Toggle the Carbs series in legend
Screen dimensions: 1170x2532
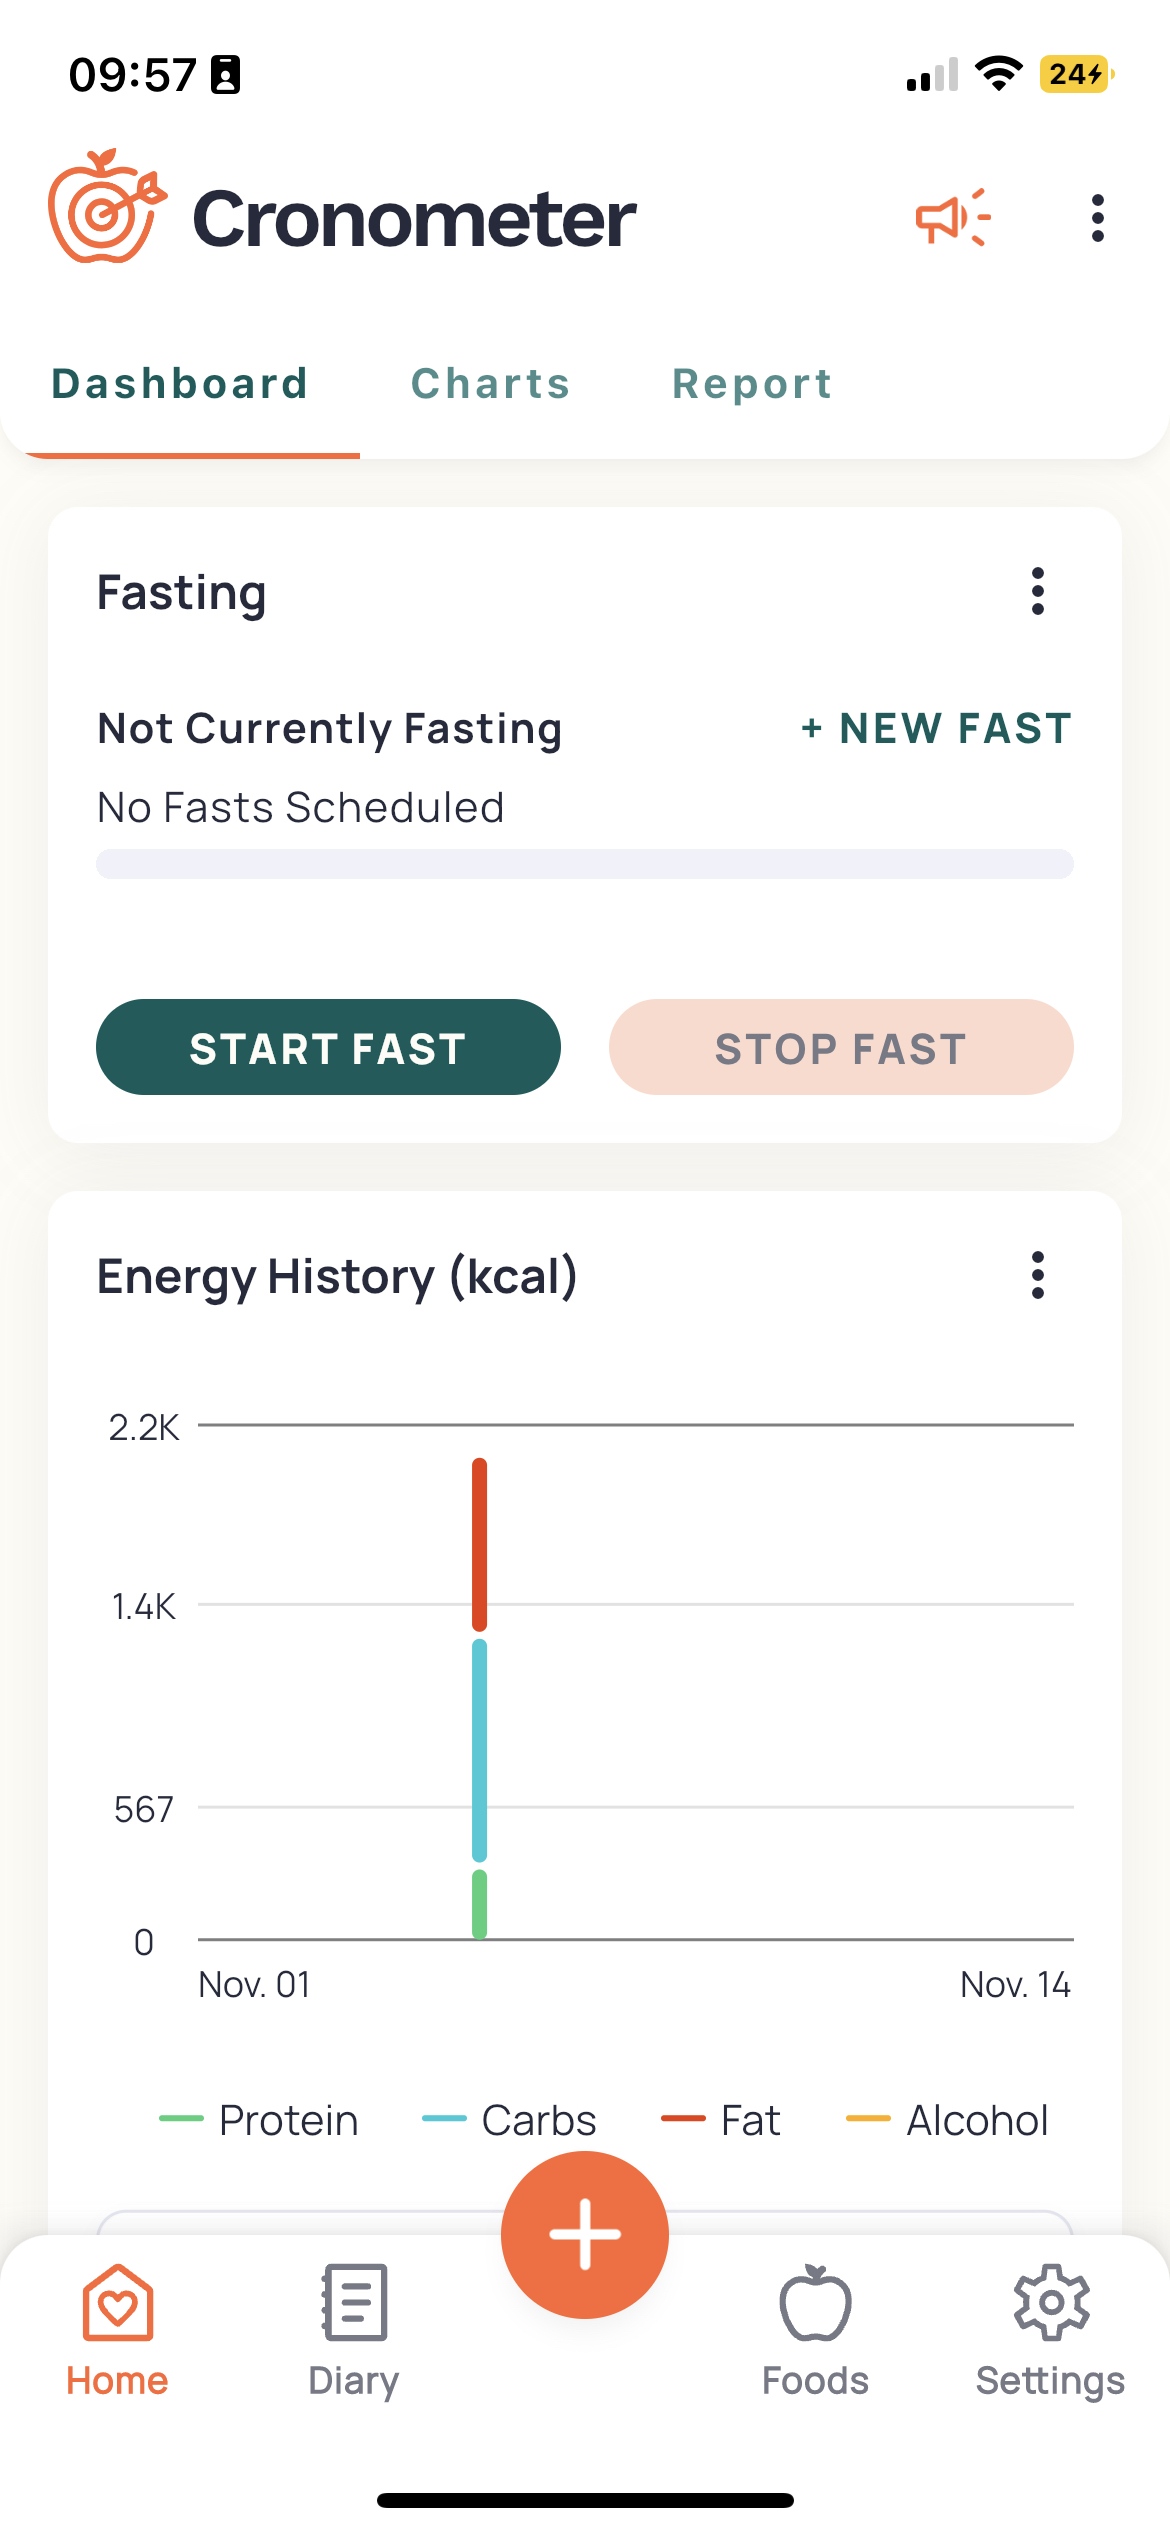point(509,2120)
